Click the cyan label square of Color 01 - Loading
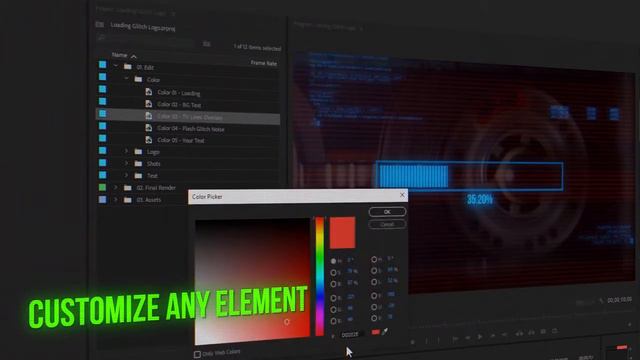The image size is (640, 360). coord(102,89)
